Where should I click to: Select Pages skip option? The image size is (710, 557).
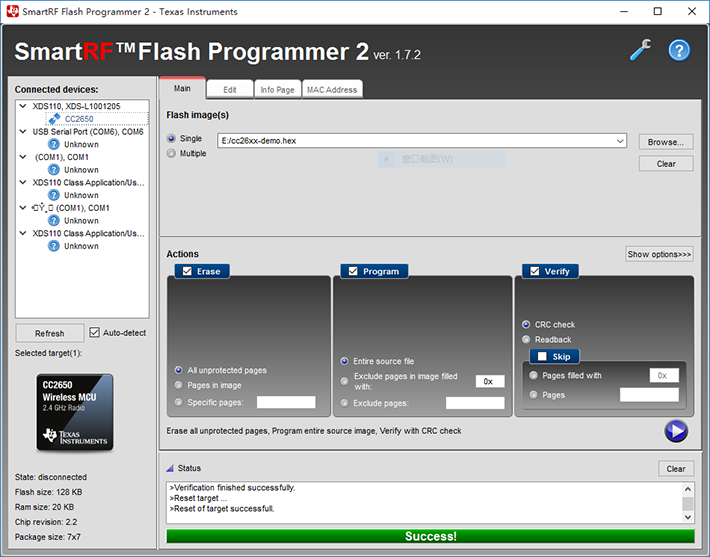tap(534, 394)
